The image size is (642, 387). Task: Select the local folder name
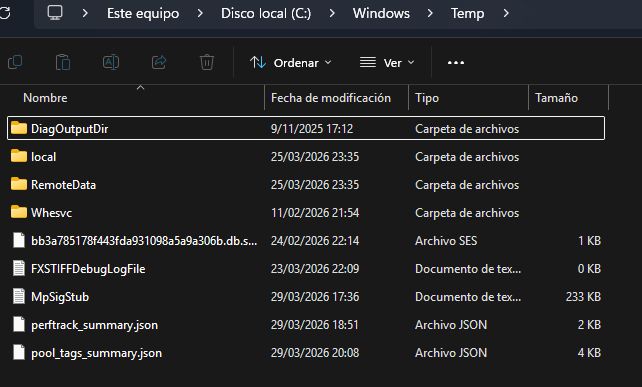point(43,156)
